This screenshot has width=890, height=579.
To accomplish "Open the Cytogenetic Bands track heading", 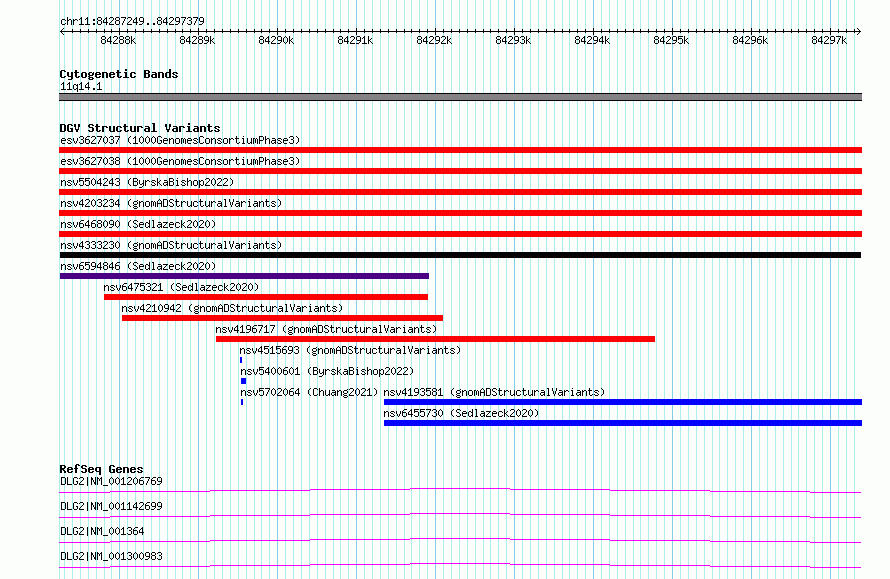I will click(119, 74).
